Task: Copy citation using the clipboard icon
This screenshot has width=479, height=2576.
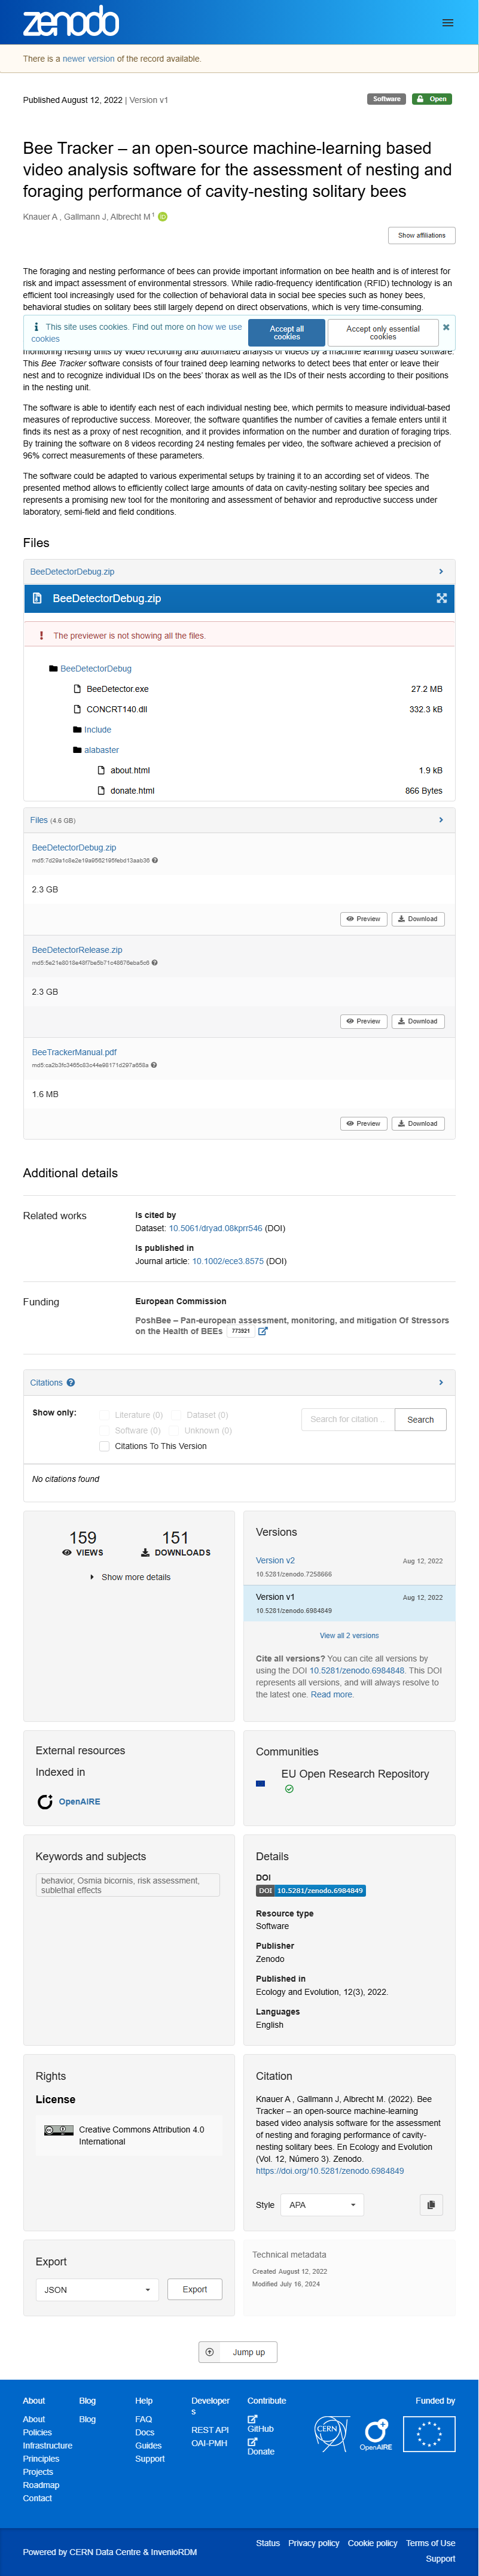Action: tap(431, 2204)
